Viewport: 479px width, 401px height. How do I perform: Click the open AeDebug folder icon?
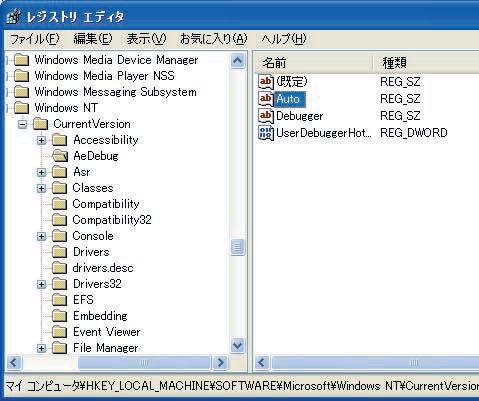[x=60, y=156]
